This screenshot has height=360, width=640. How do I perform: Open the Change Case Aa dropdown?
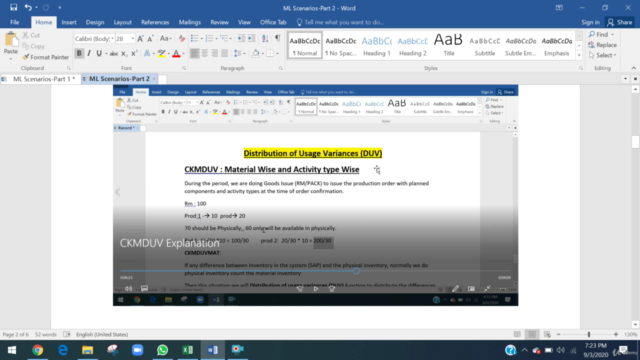(x=165, y=39)
